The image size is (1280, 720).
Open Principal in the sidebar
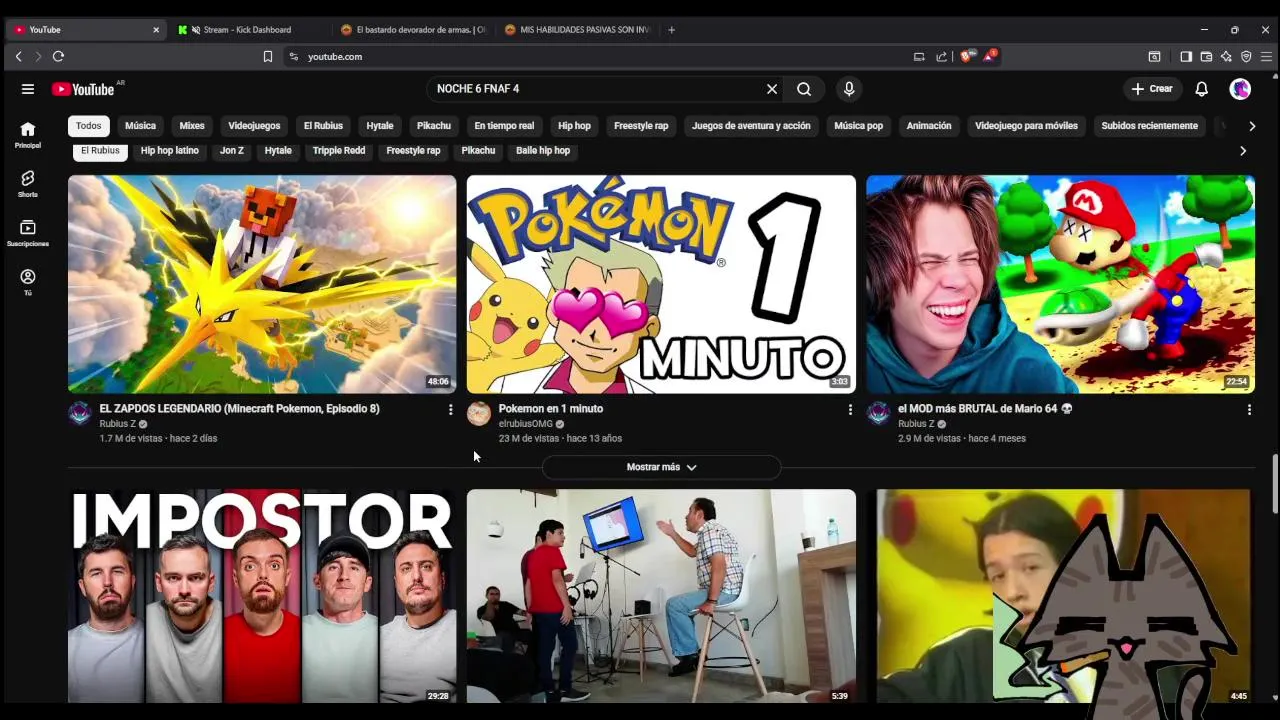pyautogui.click(x=28, y=135)
